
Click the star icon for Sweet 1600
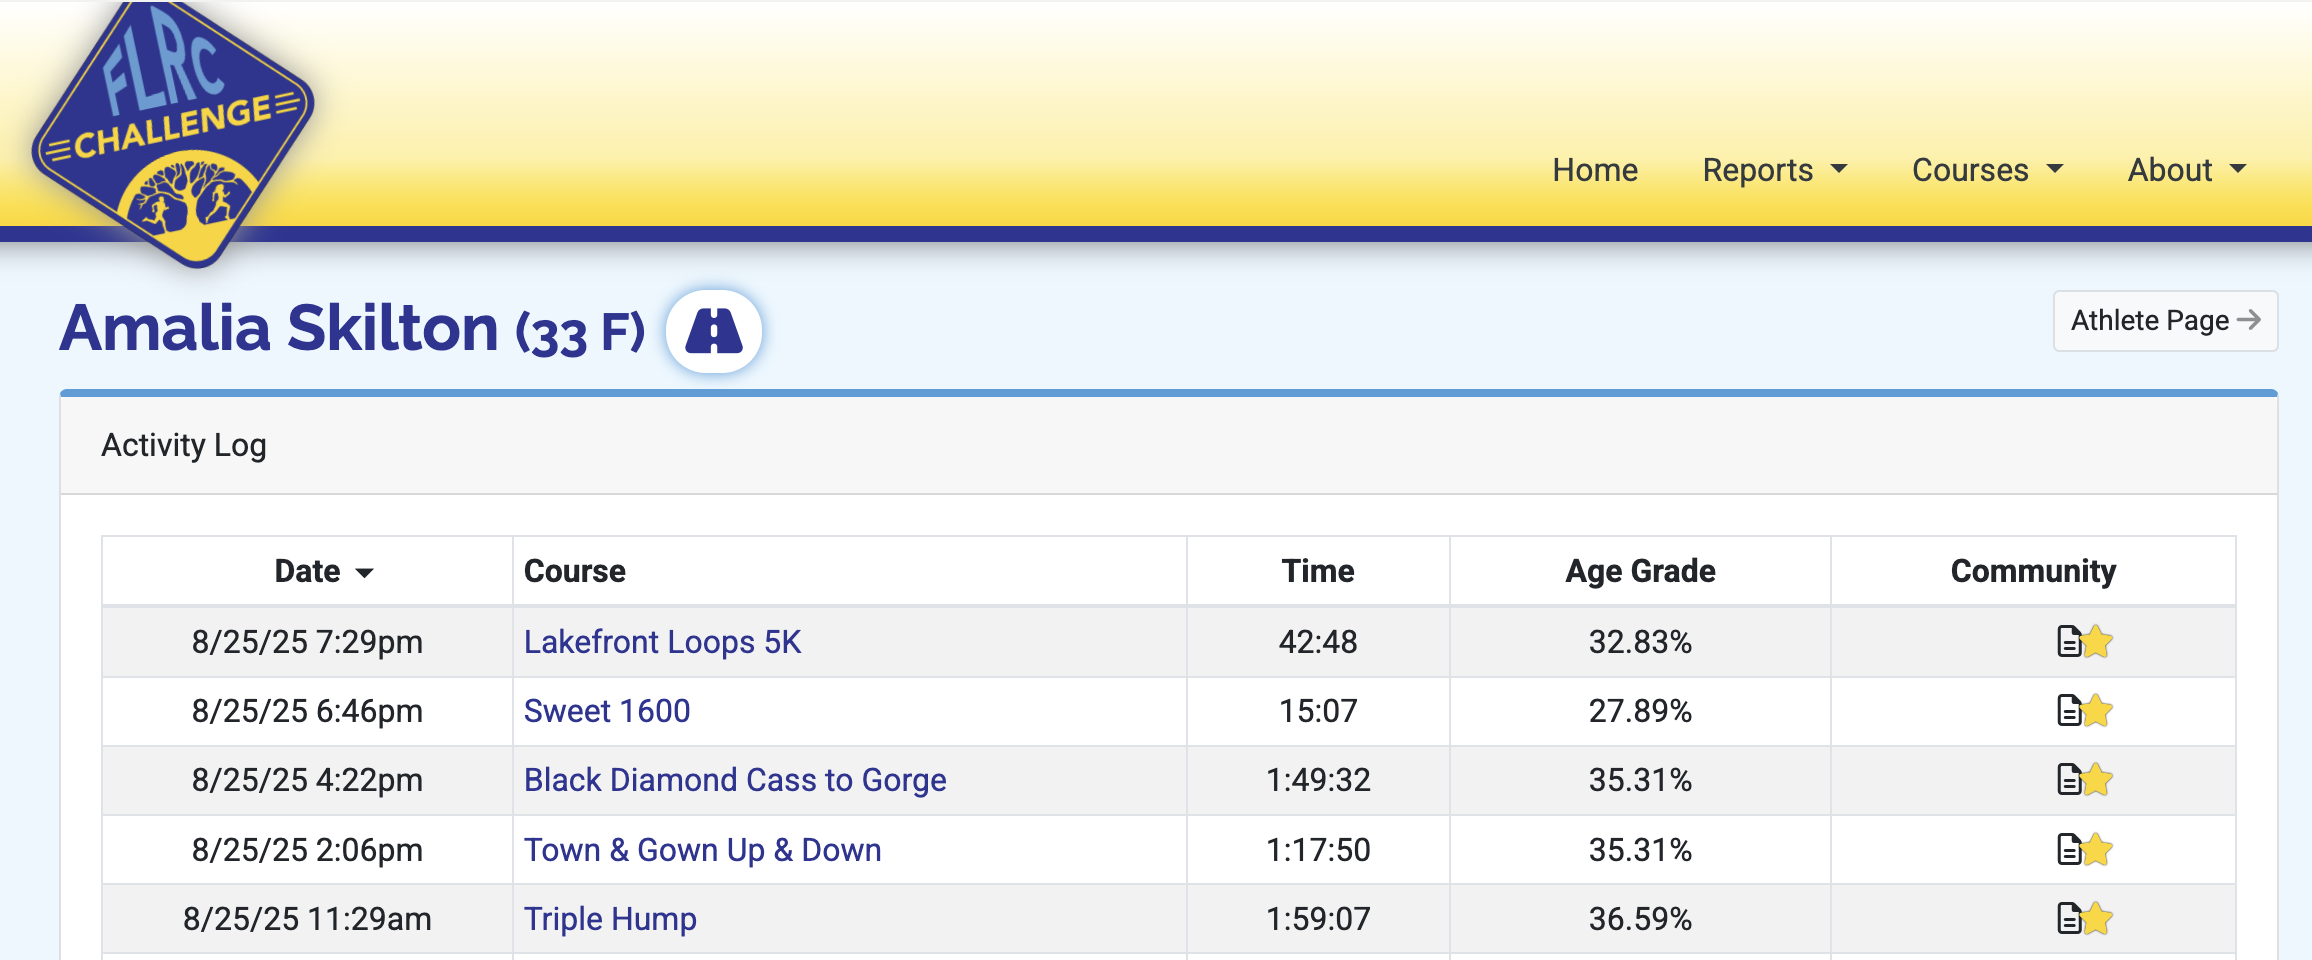[2097, 711]
